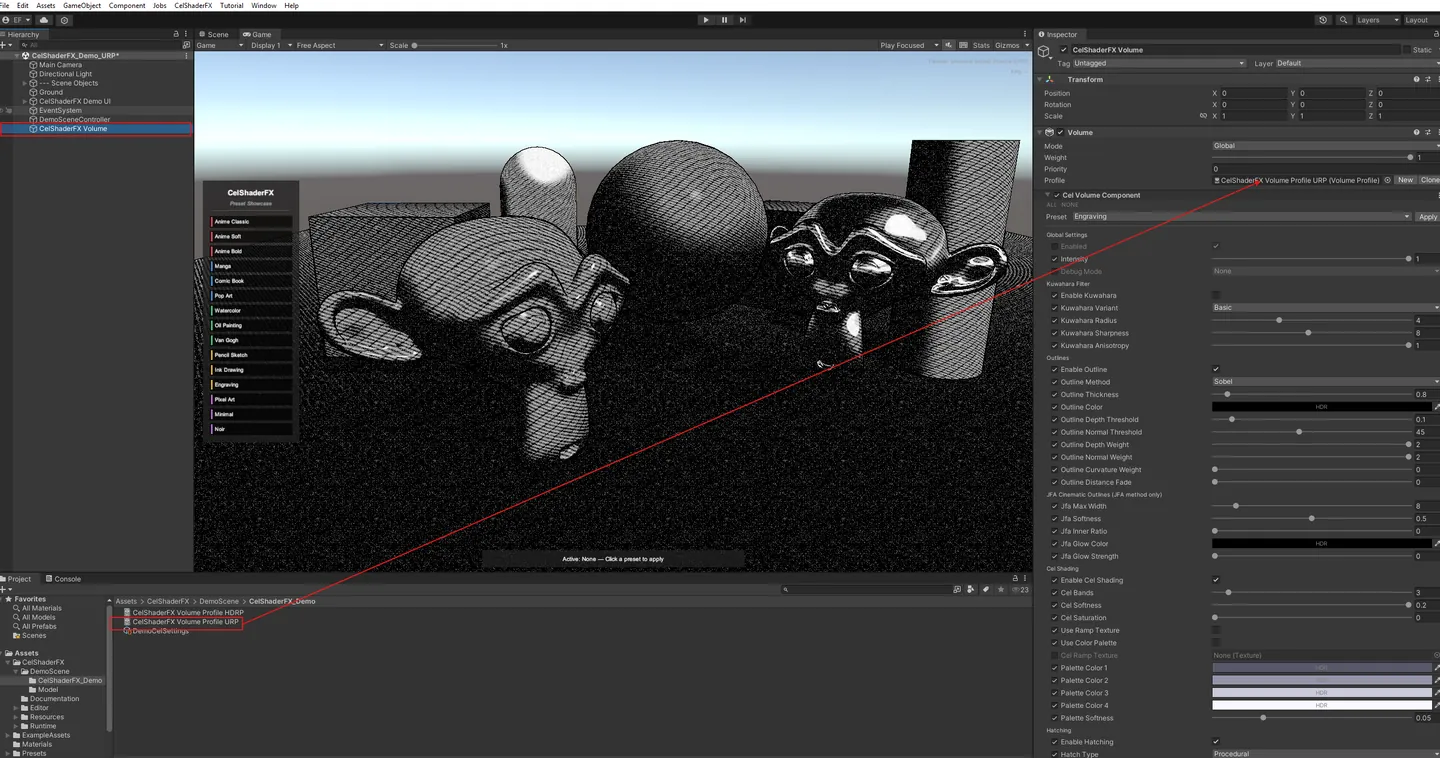Toggle Mute Audio in the Game view

pyautogui.click(x=949, y=45)
